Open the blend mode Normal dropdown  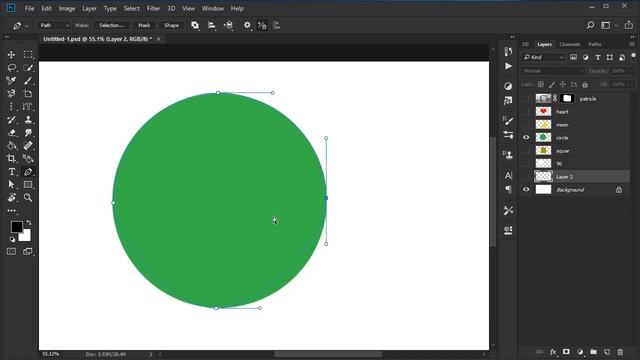pos(553,71)
